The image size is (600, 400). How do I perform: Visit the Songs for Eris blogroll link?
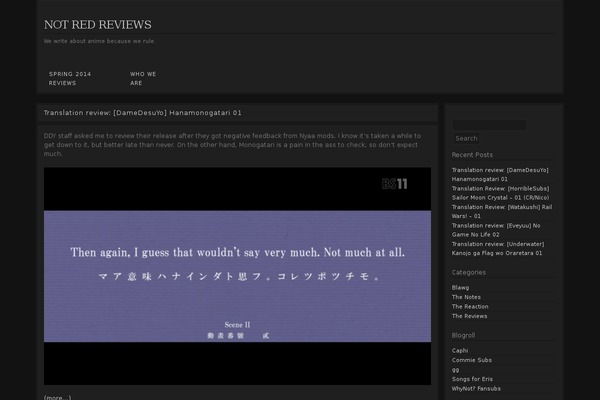click(x=472, y=379)
